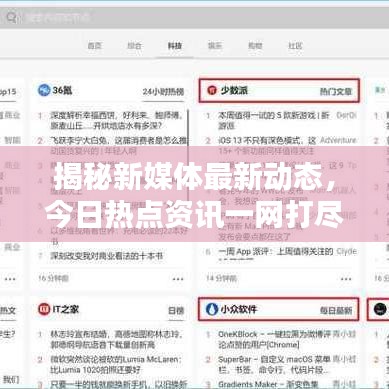Open the 少数派 card's more options ellipsis

click(346, 279)
